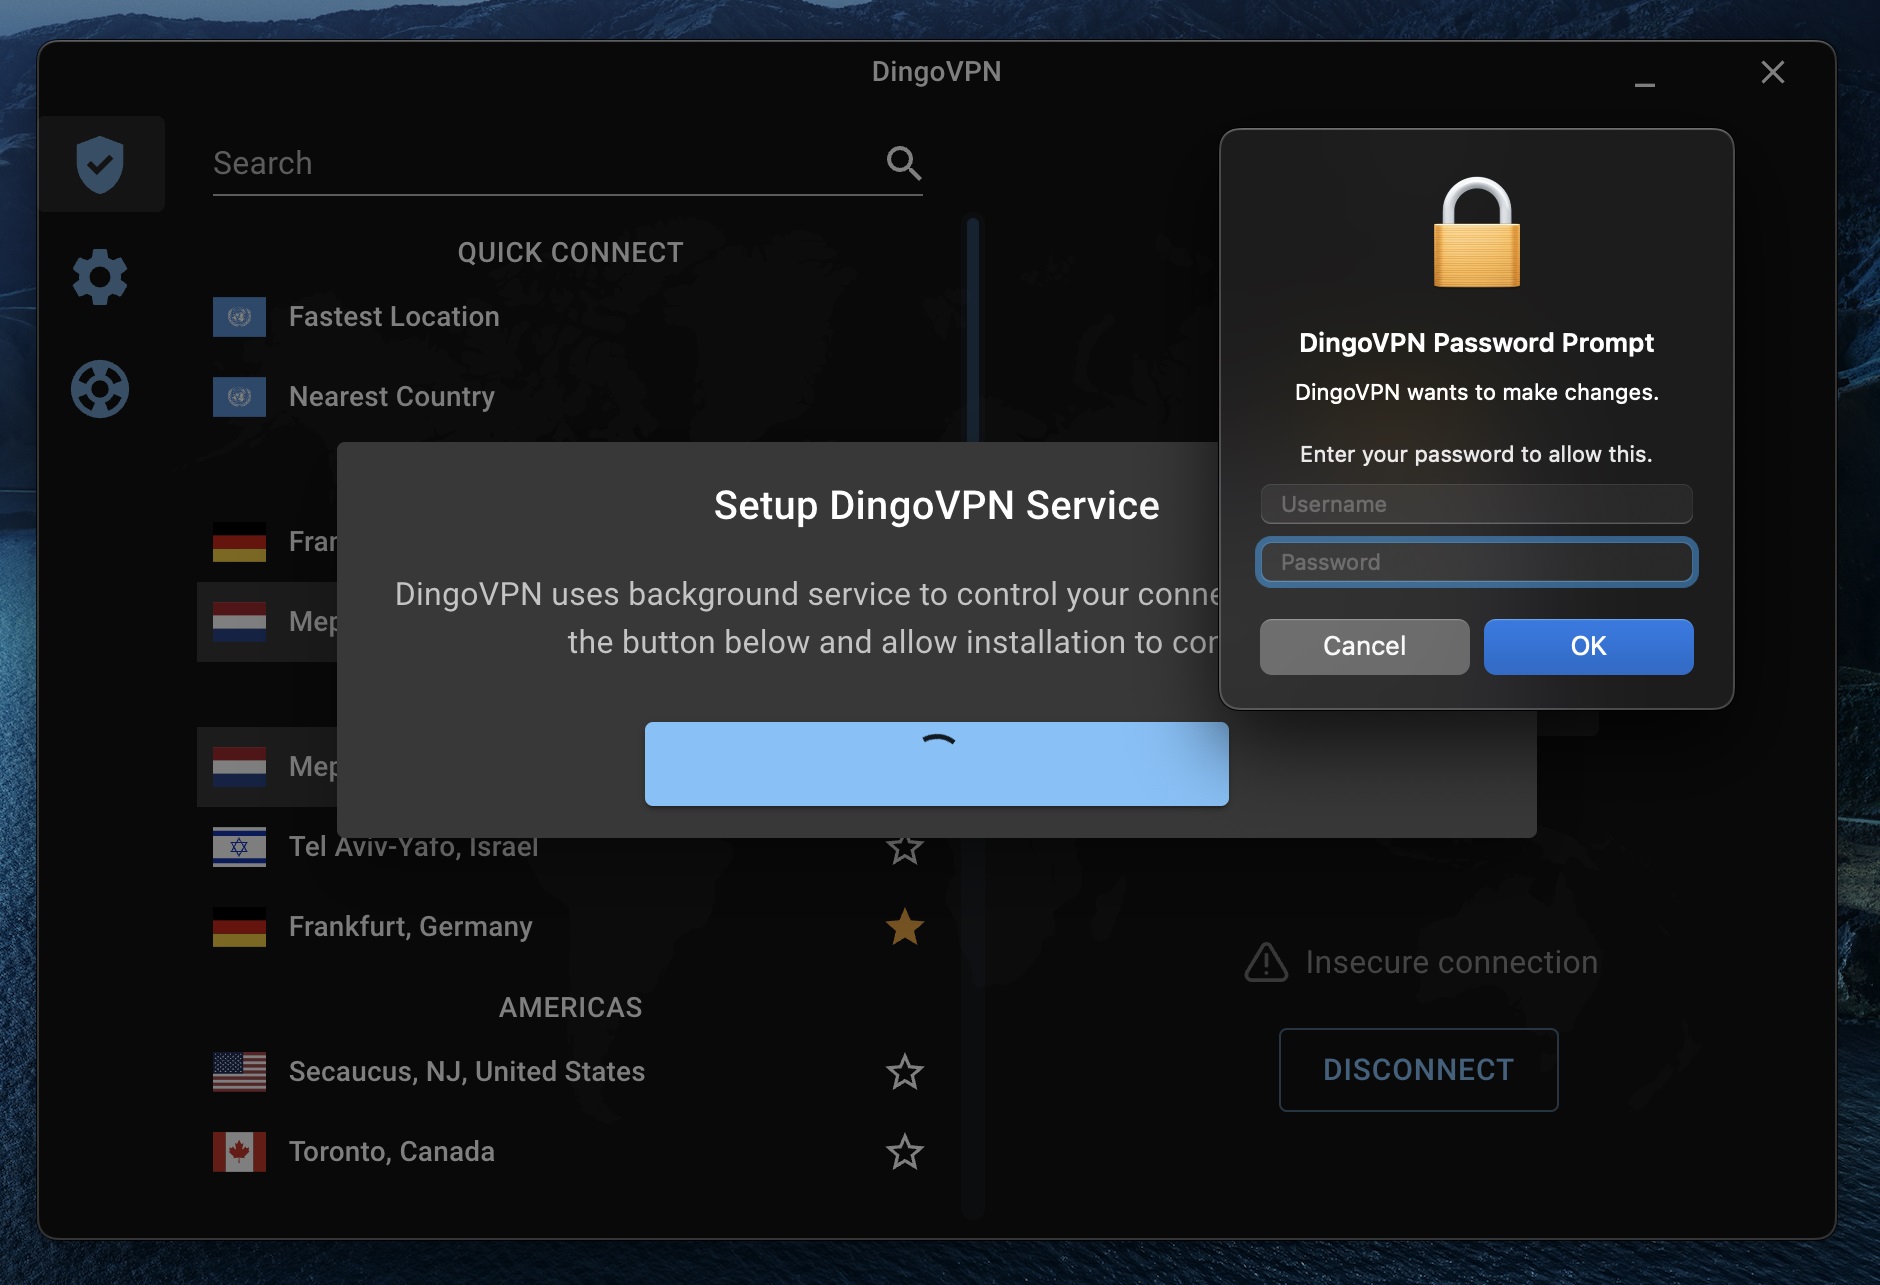Click the Search locations field
The image size is (1880, 1285).
click(x=540, y=163)
